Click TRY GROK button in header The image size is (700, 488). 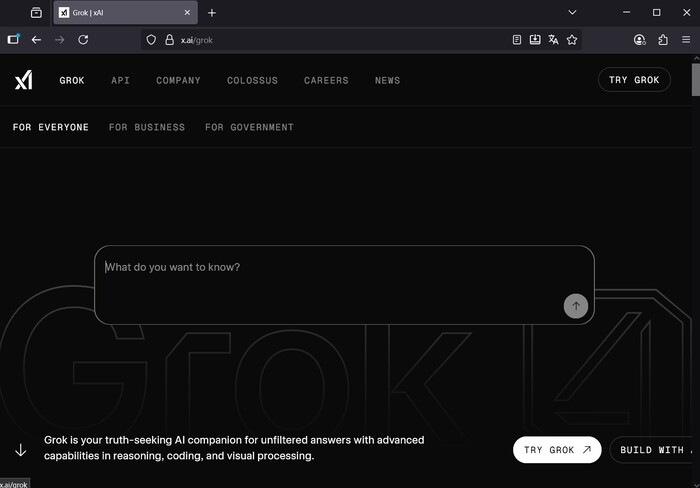(x=634, y=80)
